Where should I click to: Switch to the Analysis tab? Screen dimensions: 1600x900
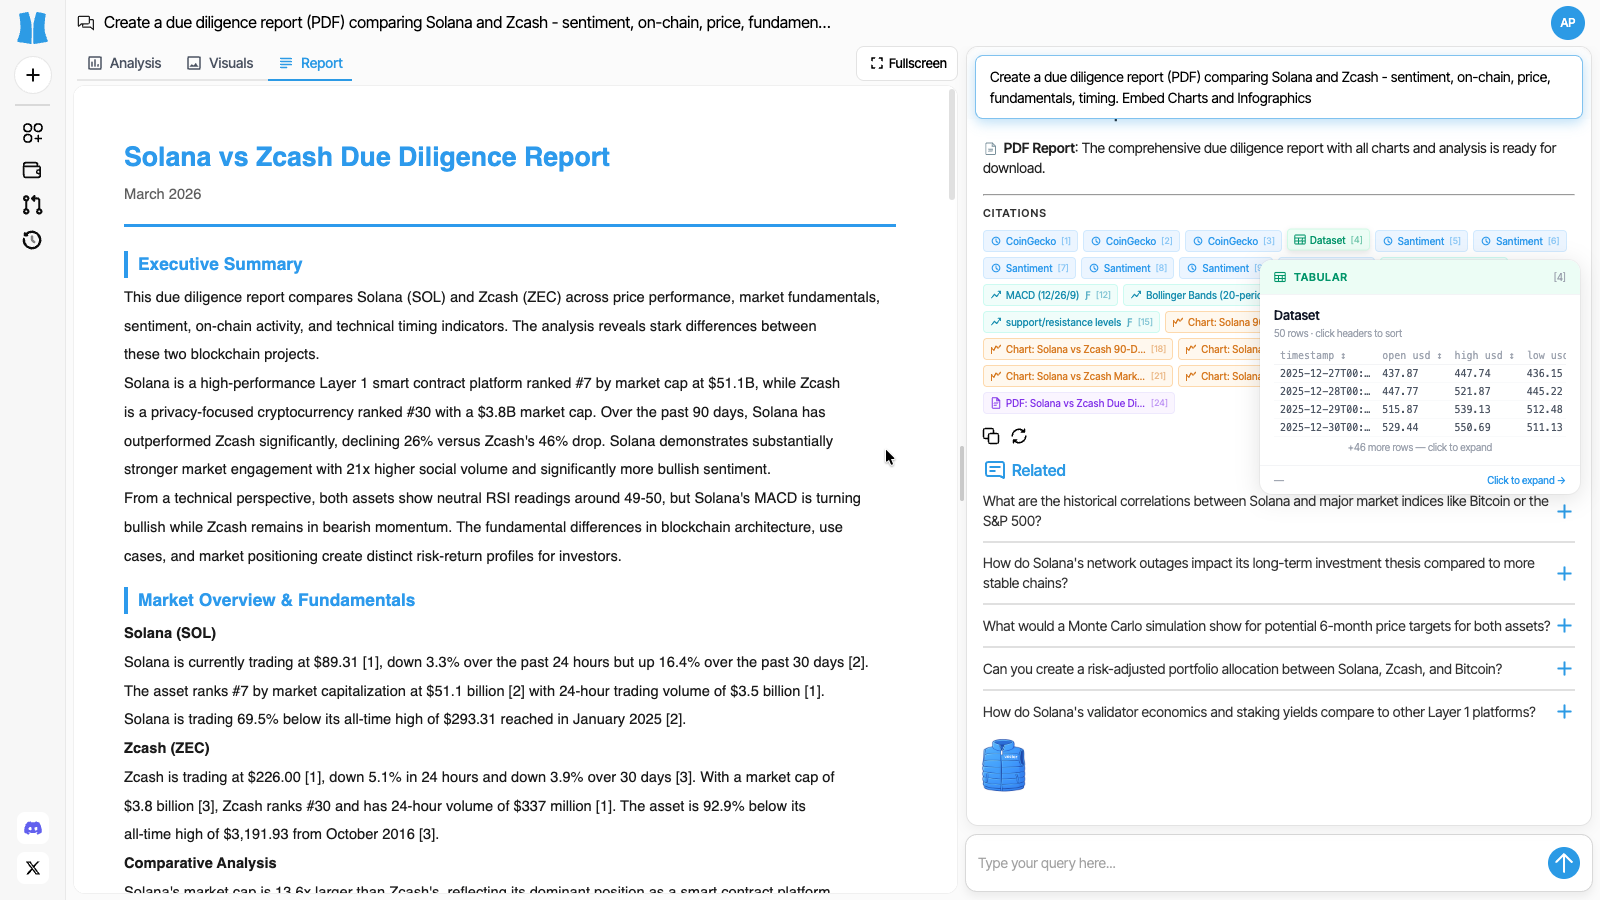pos(124,63)
